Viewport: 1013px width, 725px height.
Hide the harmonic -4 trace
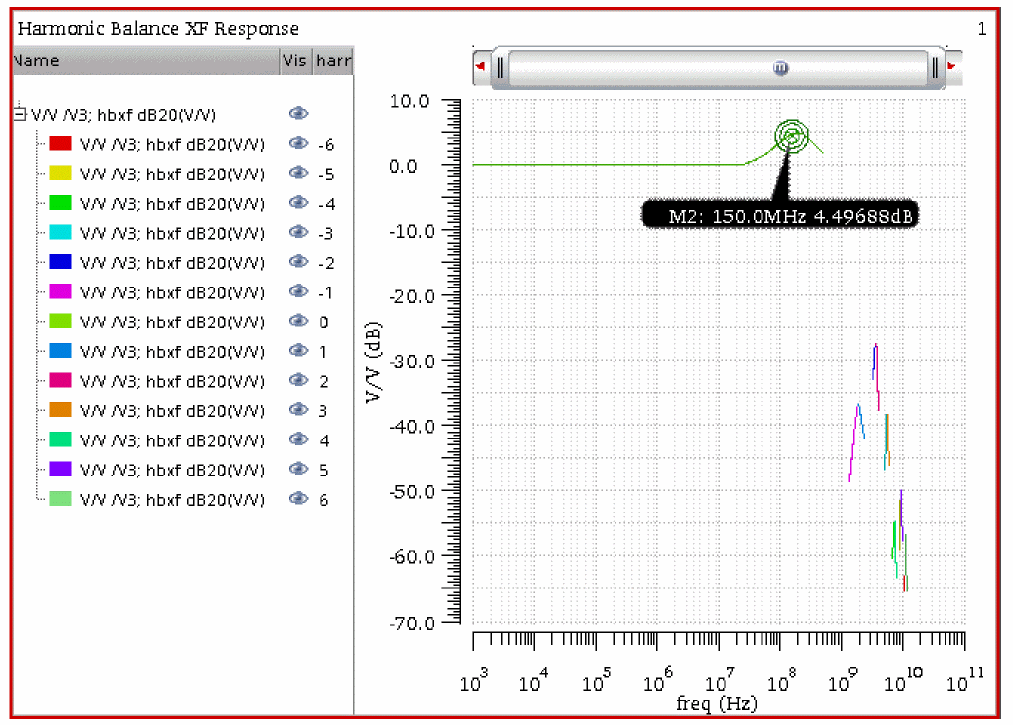click(x=298, y=203)
